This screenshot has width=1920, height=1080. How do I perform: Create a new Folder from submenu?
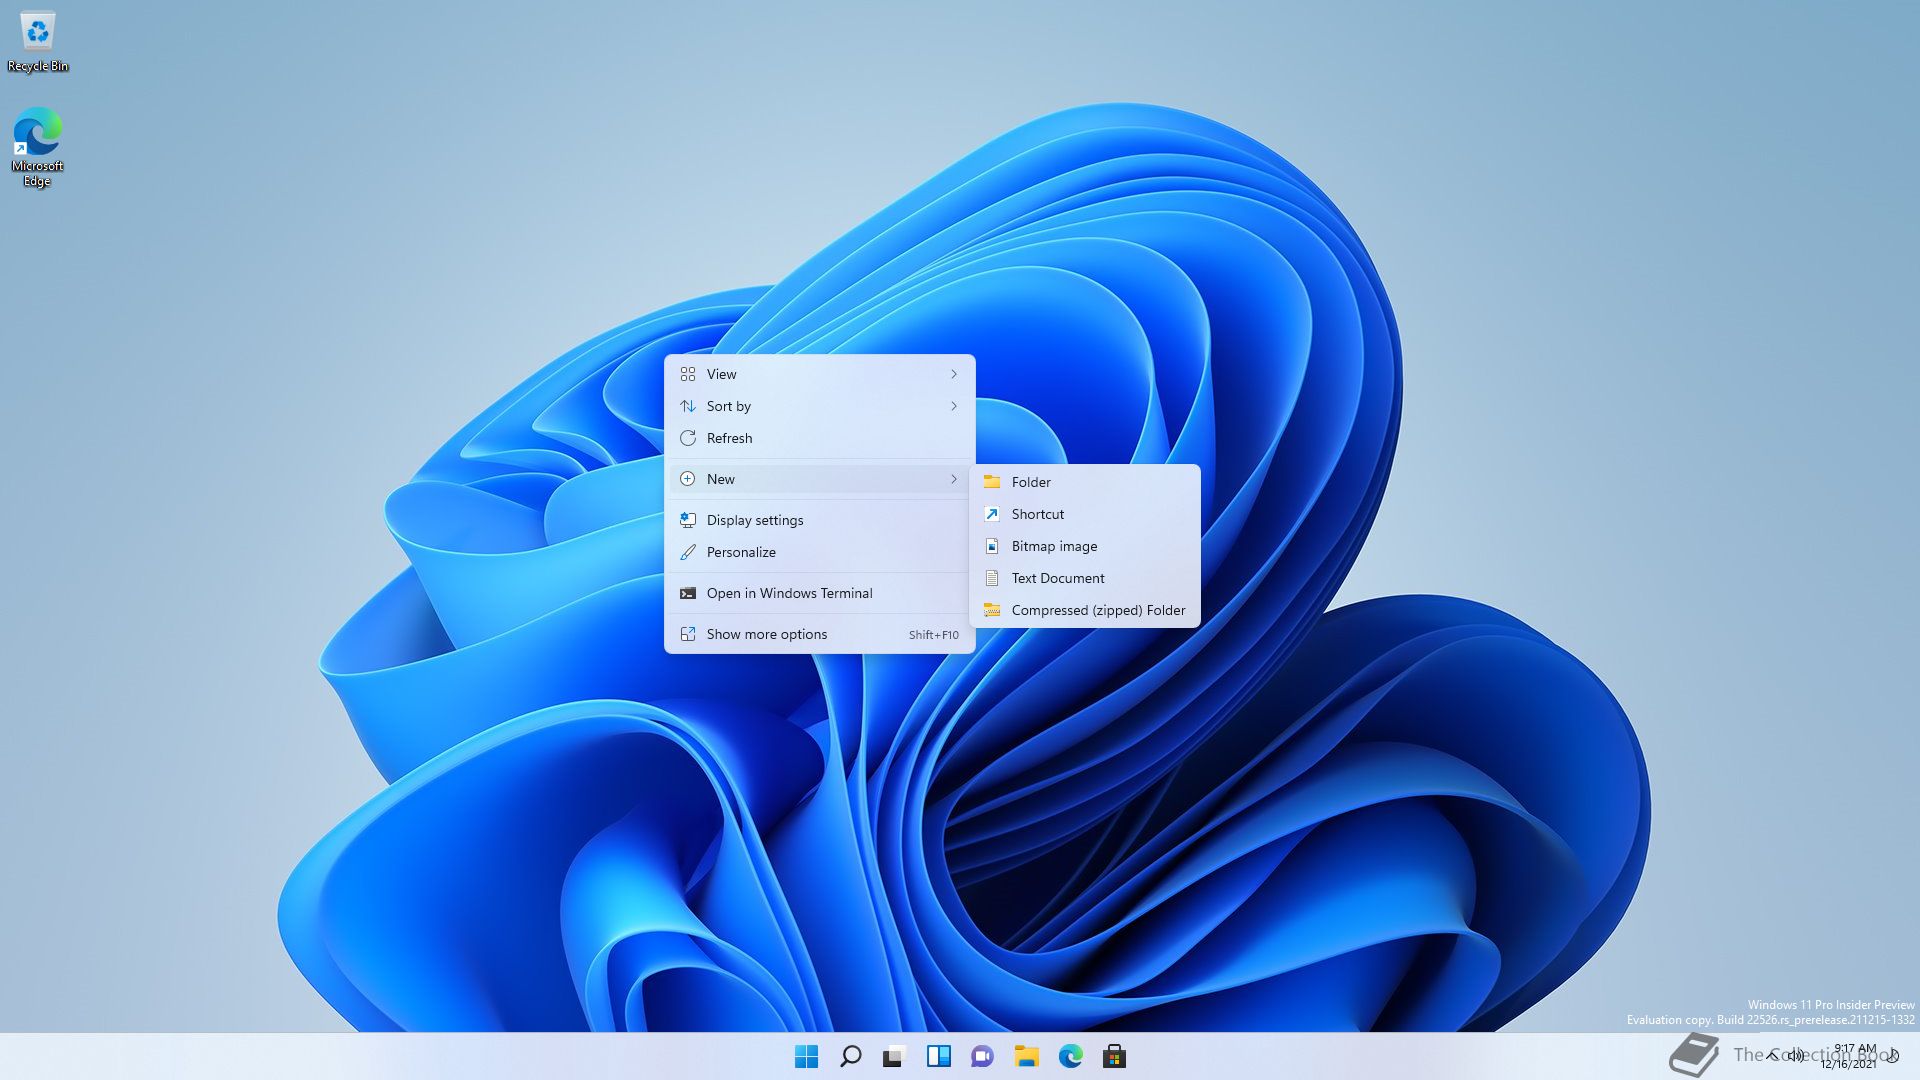coord(1085,482)
